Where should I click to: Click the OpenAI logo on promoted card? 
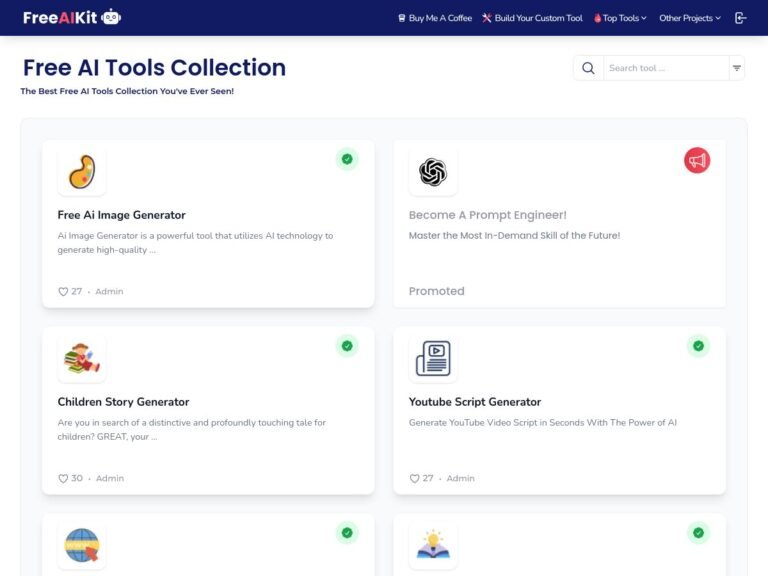pyautogui.click(x=432, y=172)
